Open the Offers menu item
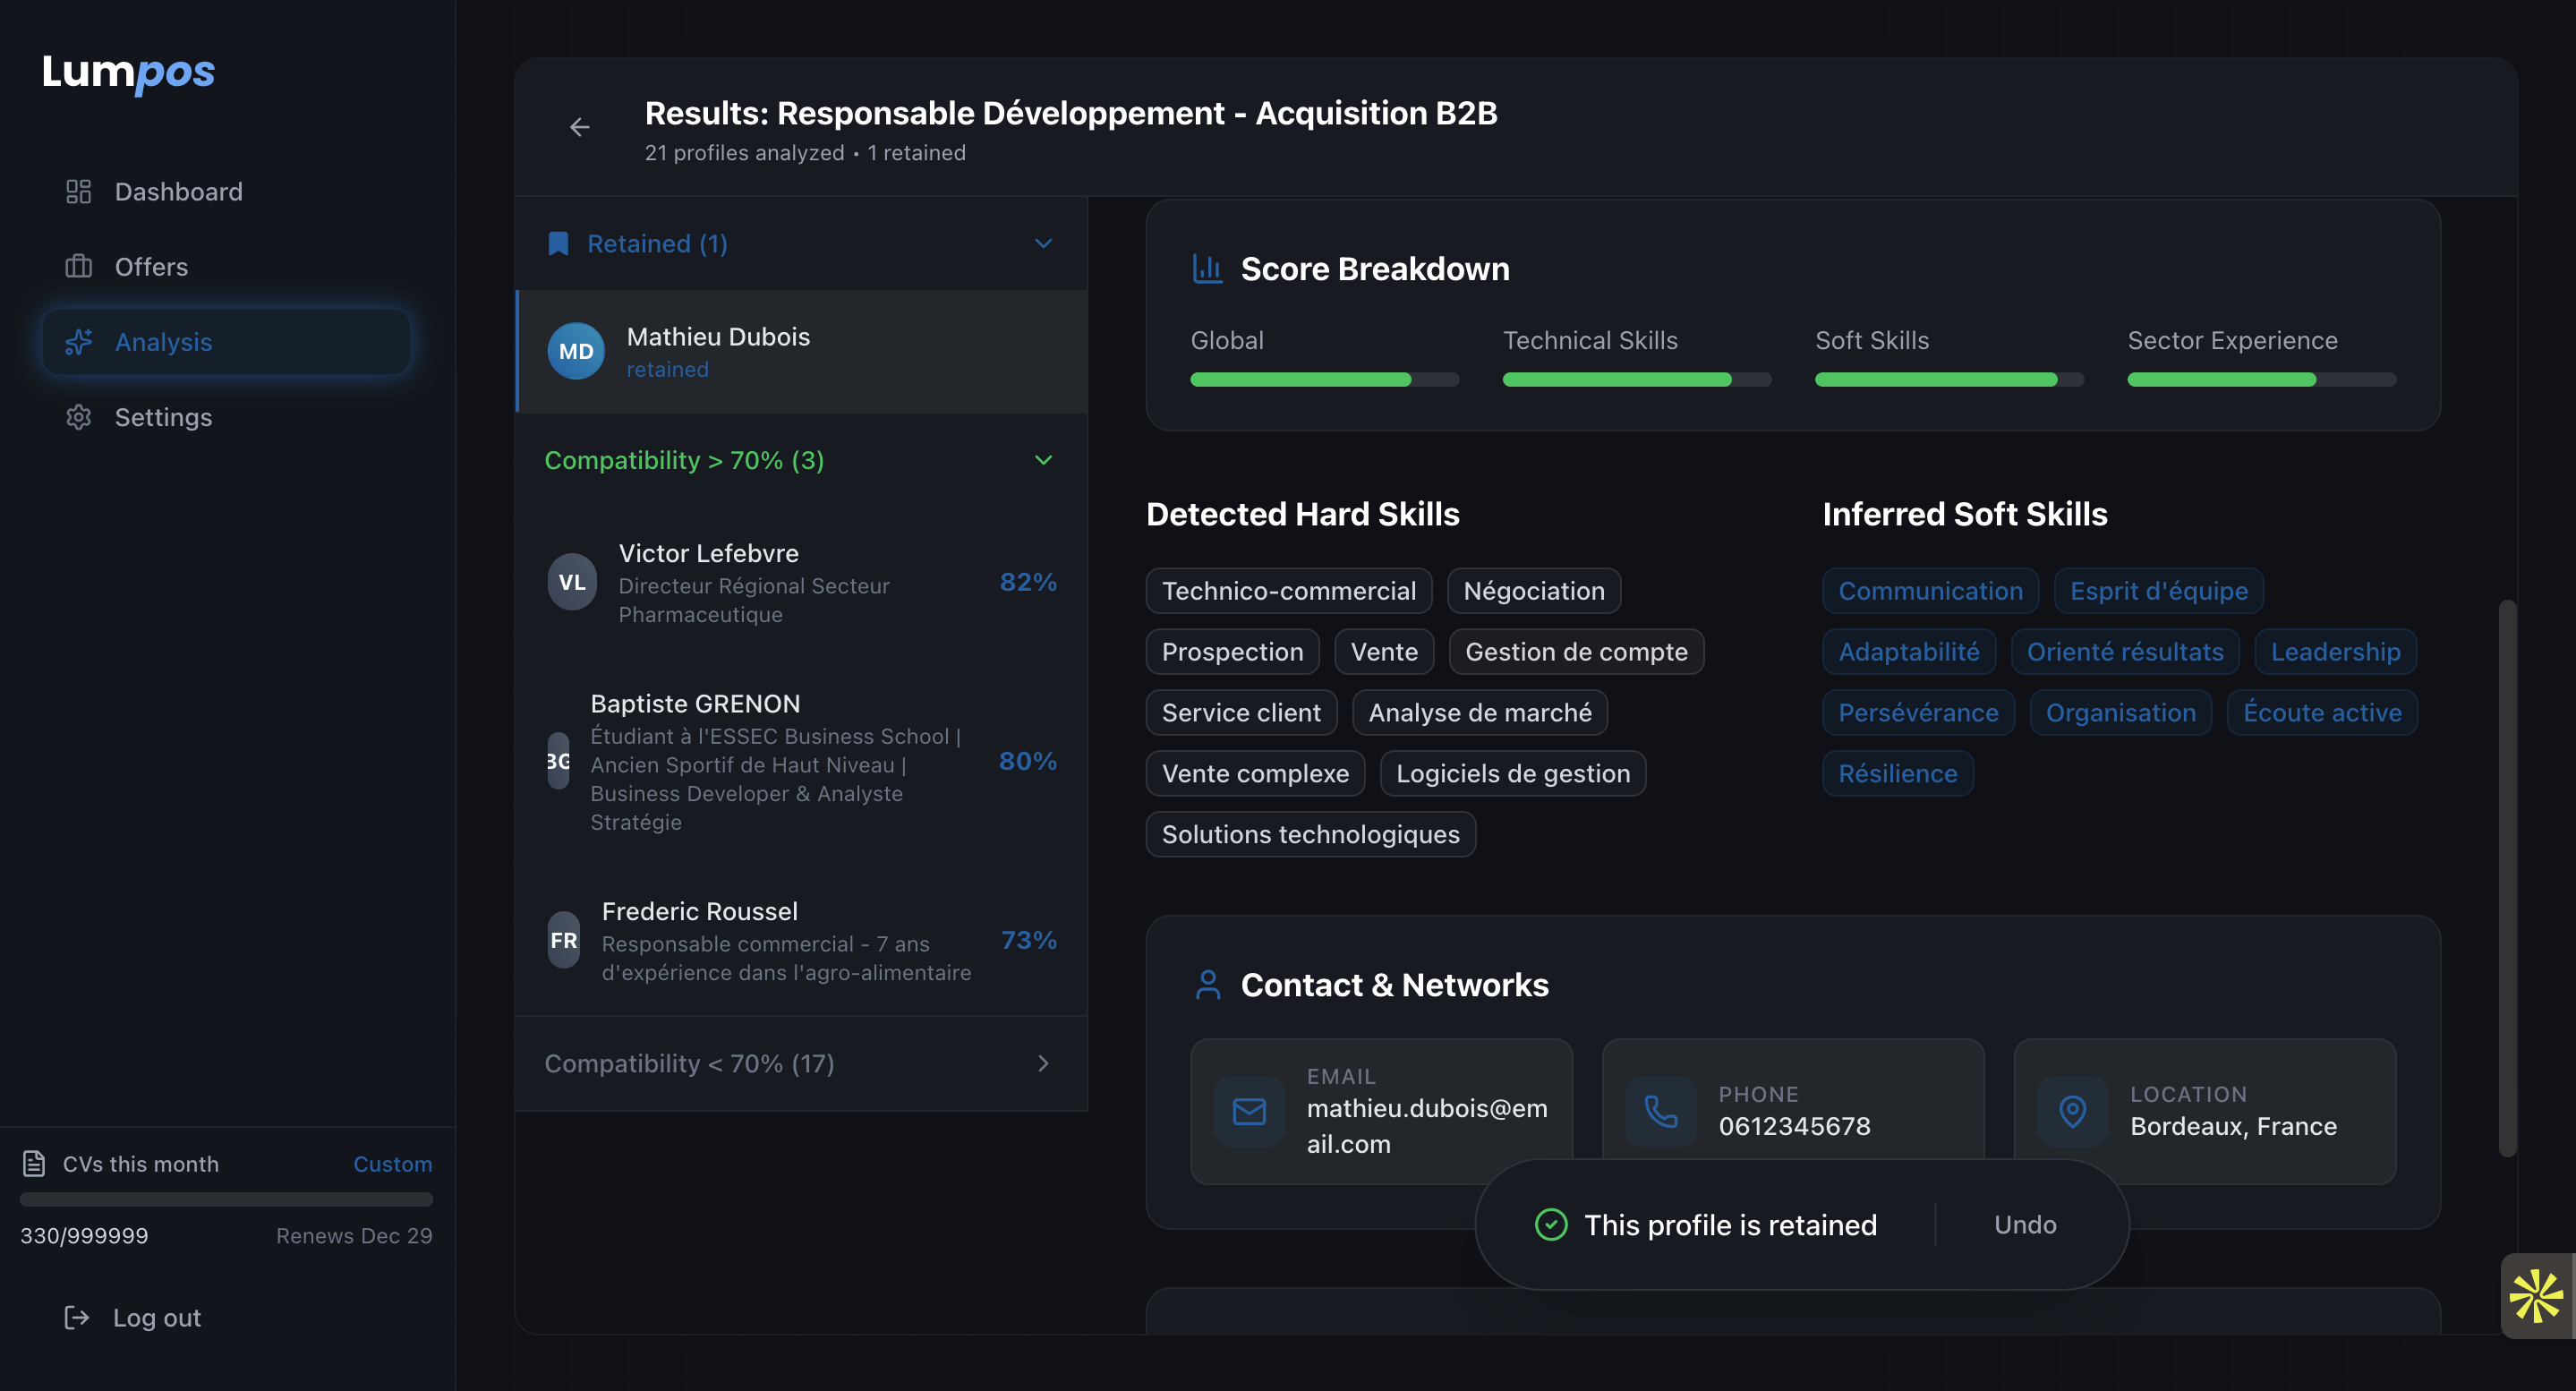The image size is (2576, 1391). point(226,266)
